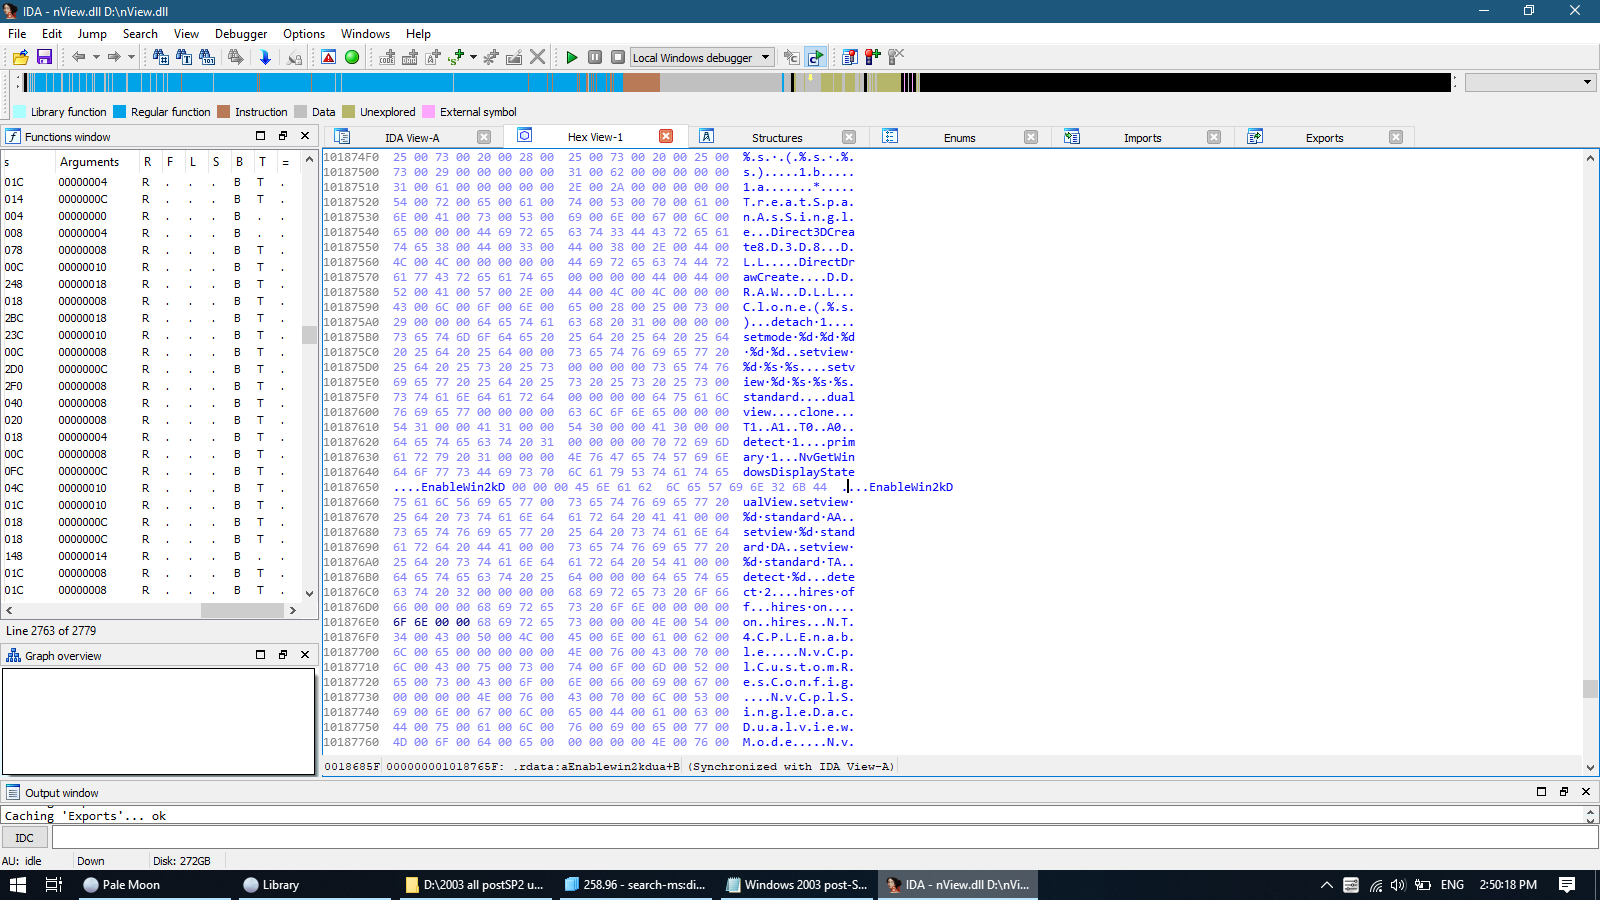
Task: Close the Structures tab
Action: [x=849, y=137]
